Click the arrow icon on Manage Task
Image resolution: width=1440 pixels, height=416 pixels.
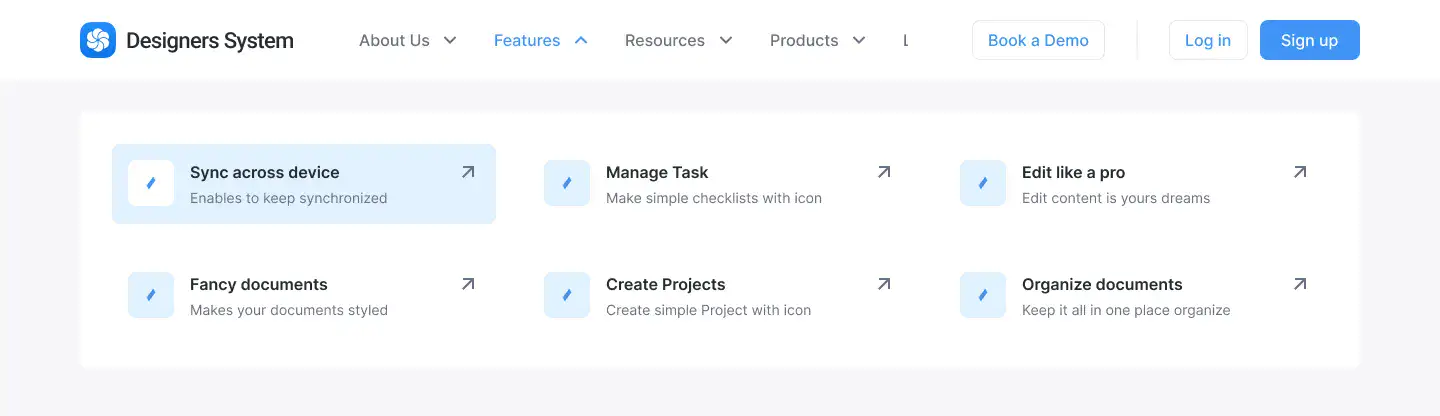(x=884, y=172)
